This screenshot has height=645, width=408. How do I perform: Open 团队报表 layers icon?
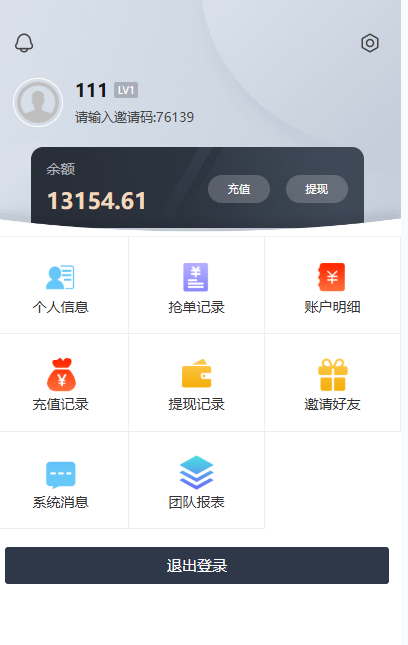[x=197, y=472]
